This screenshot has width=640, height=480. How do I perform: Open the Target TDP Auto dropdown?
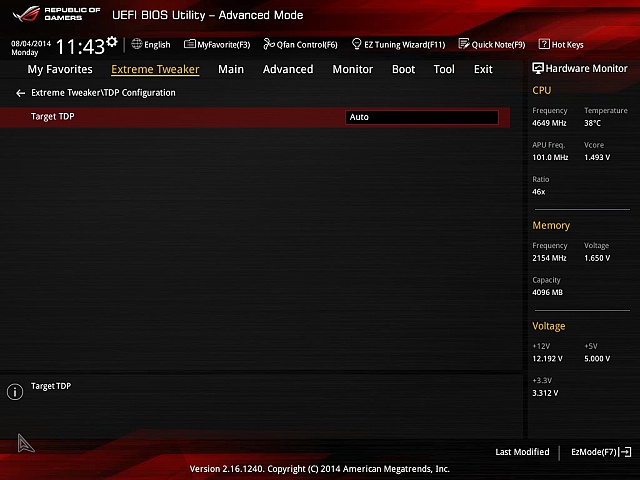click(x=422, y=117)
